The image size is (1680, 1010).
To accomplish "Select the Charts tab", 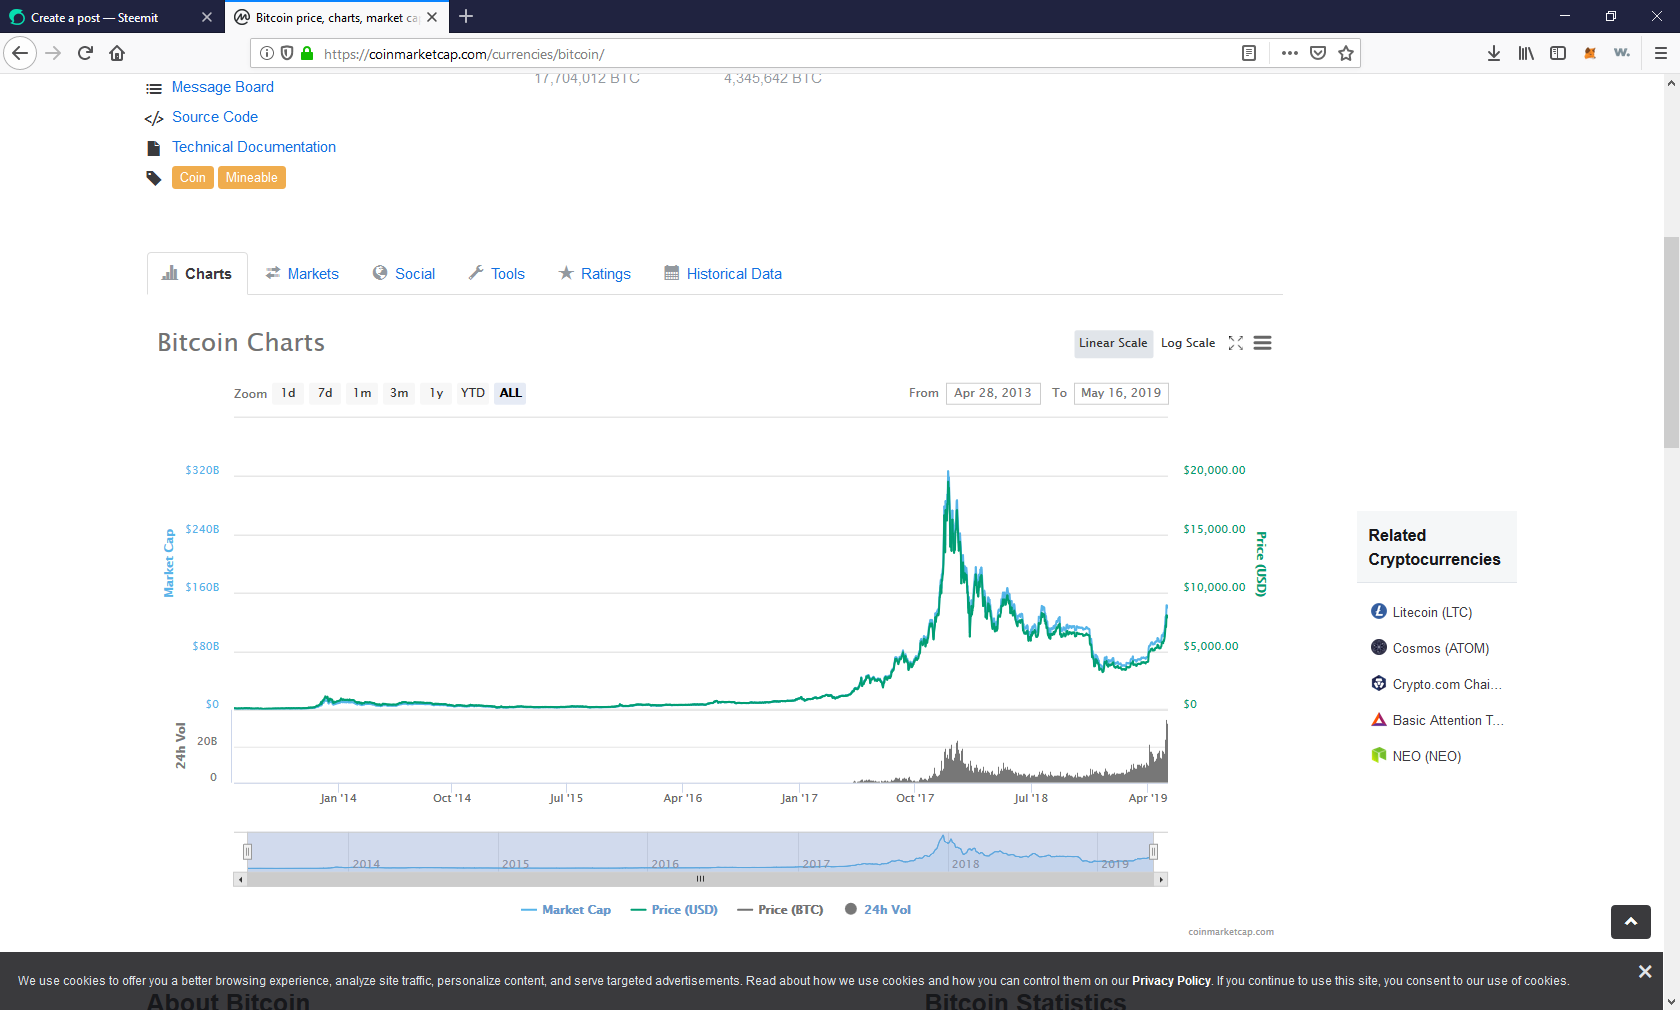I will pyautogui.click(x=197, y=274).
